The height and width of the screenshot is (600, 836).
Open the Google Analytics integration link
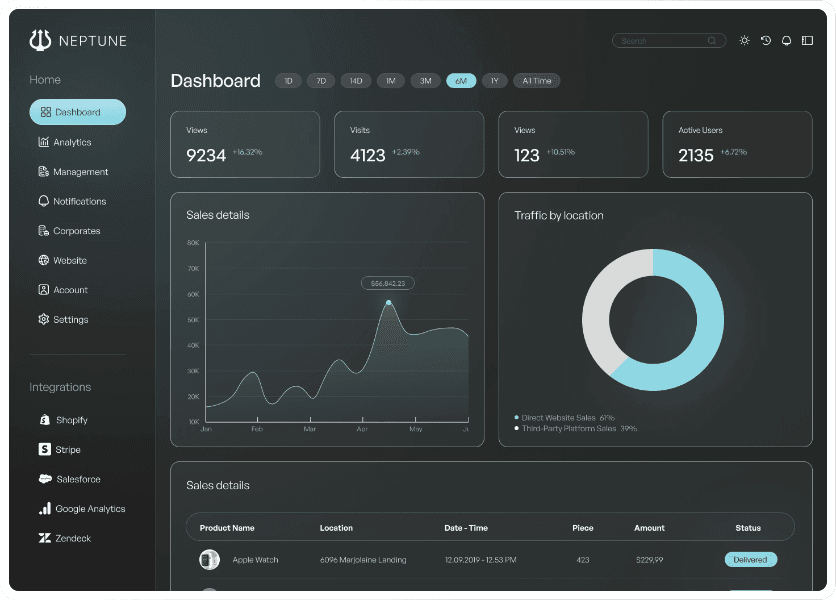pos(90,509)
